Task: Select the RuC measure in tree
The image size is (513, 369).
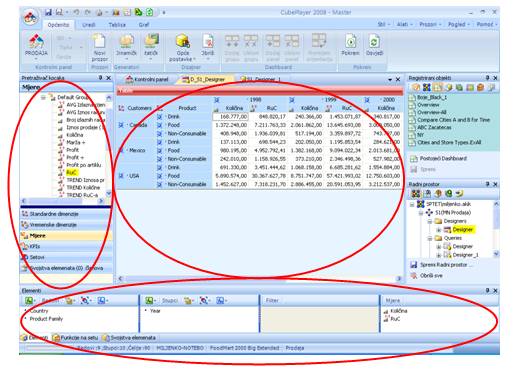Action: (x=71, y=172)
